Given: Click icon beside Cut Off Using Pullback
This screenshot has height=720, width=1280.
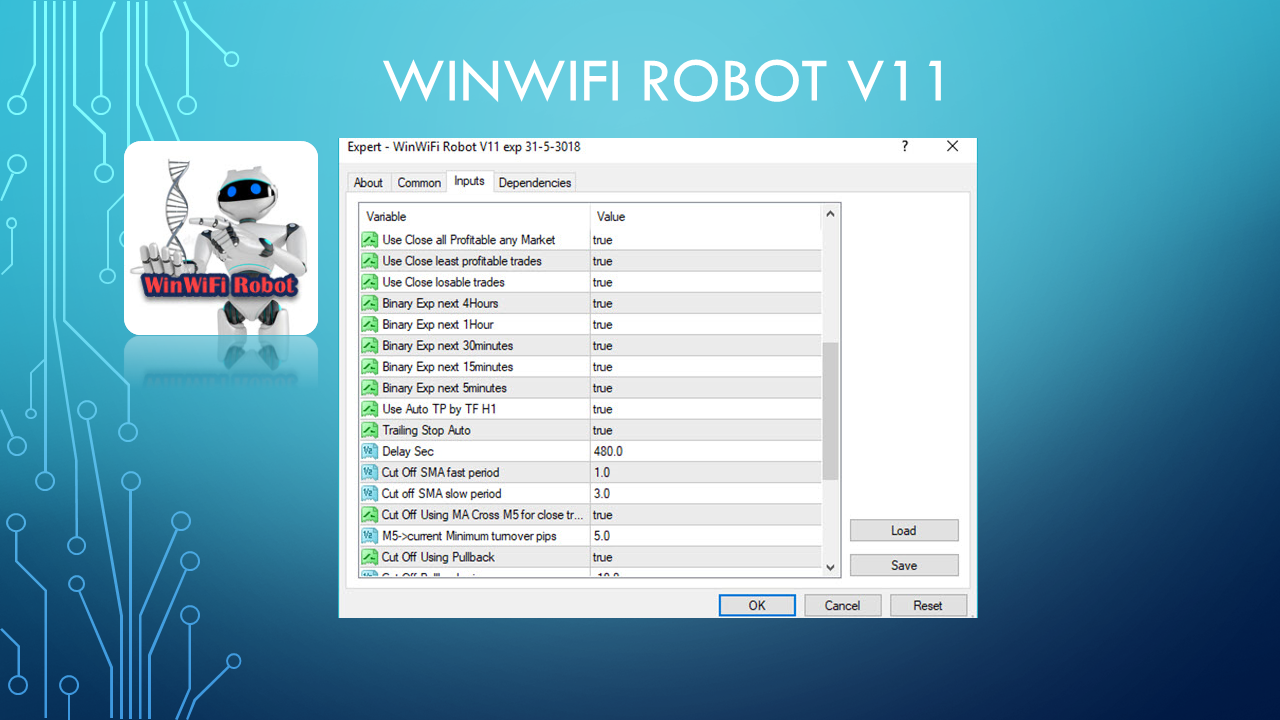Looking at the screenshot, I should tap(370, 557).
